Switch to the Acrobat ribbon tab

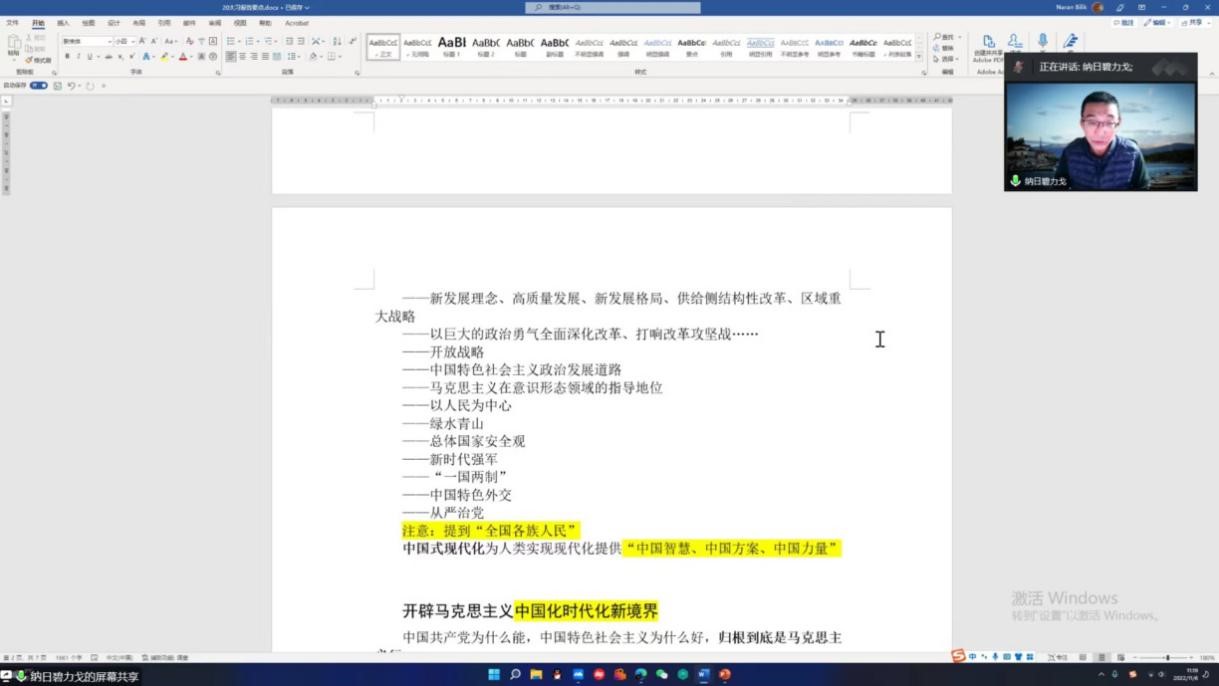(x=297, y=23)
